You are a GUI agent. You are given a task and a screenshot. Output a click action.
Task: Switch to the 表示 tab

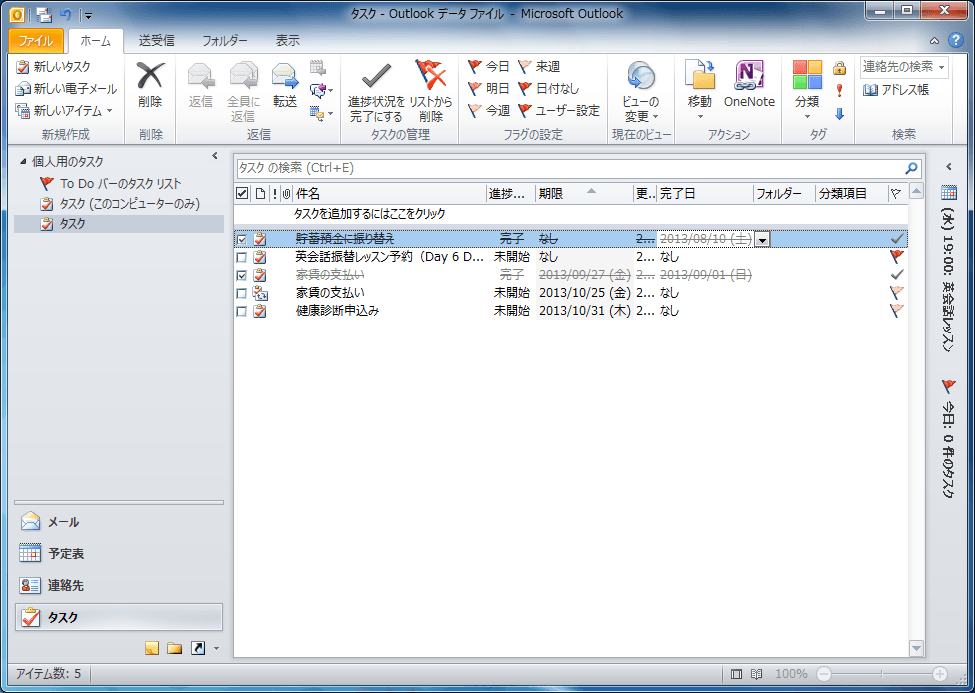[287, 41]
